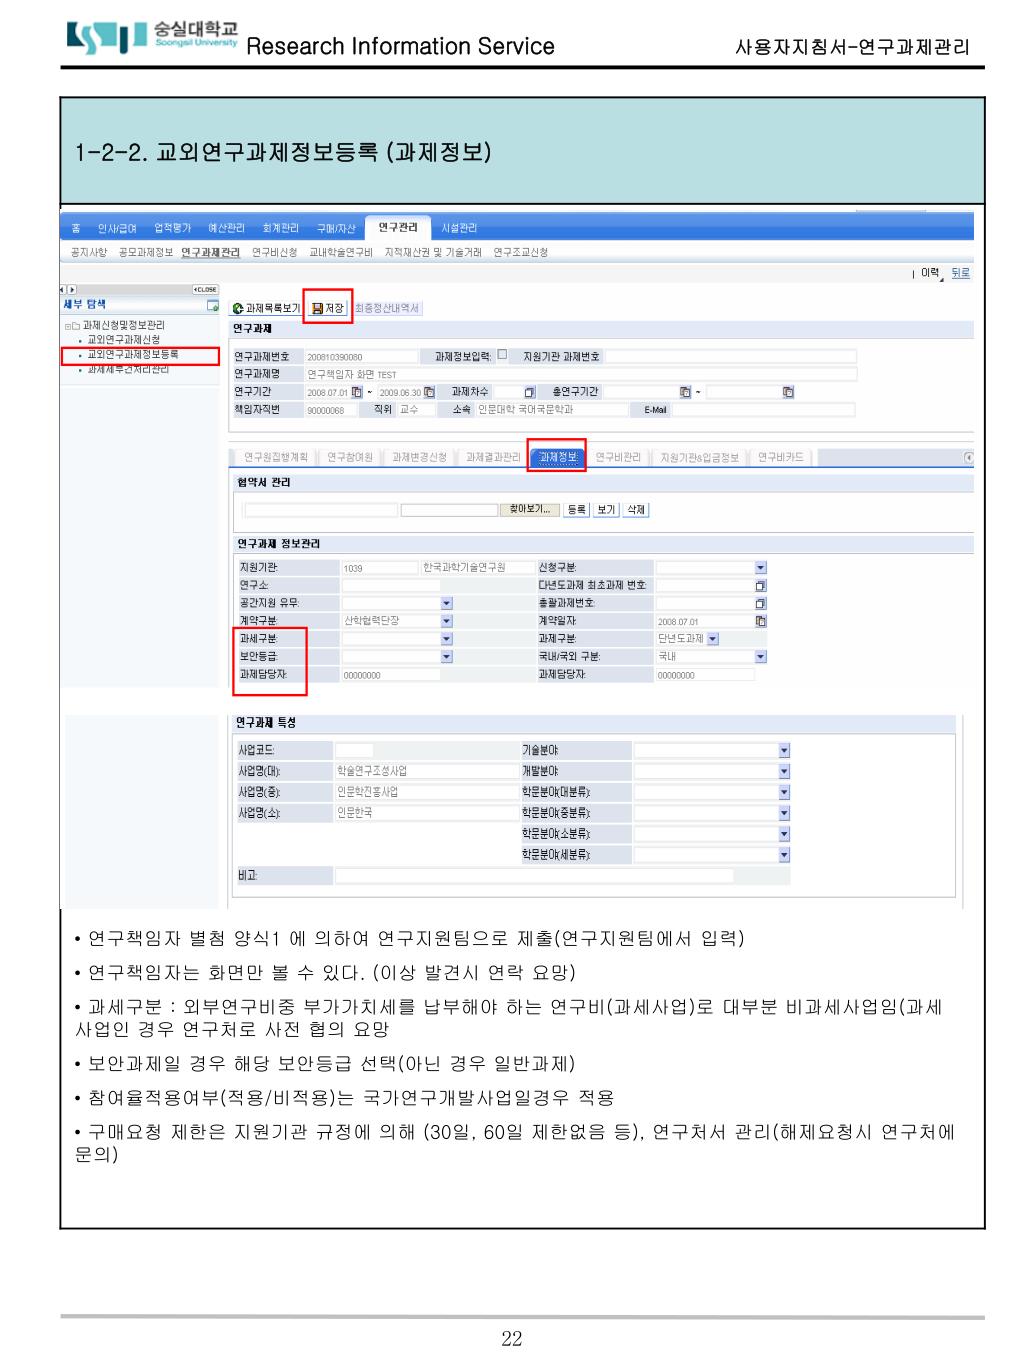This screenshot has width=1024, height=1365.
Task: Switch to the 과제변경신청 tab
Action: coord(419,457)
